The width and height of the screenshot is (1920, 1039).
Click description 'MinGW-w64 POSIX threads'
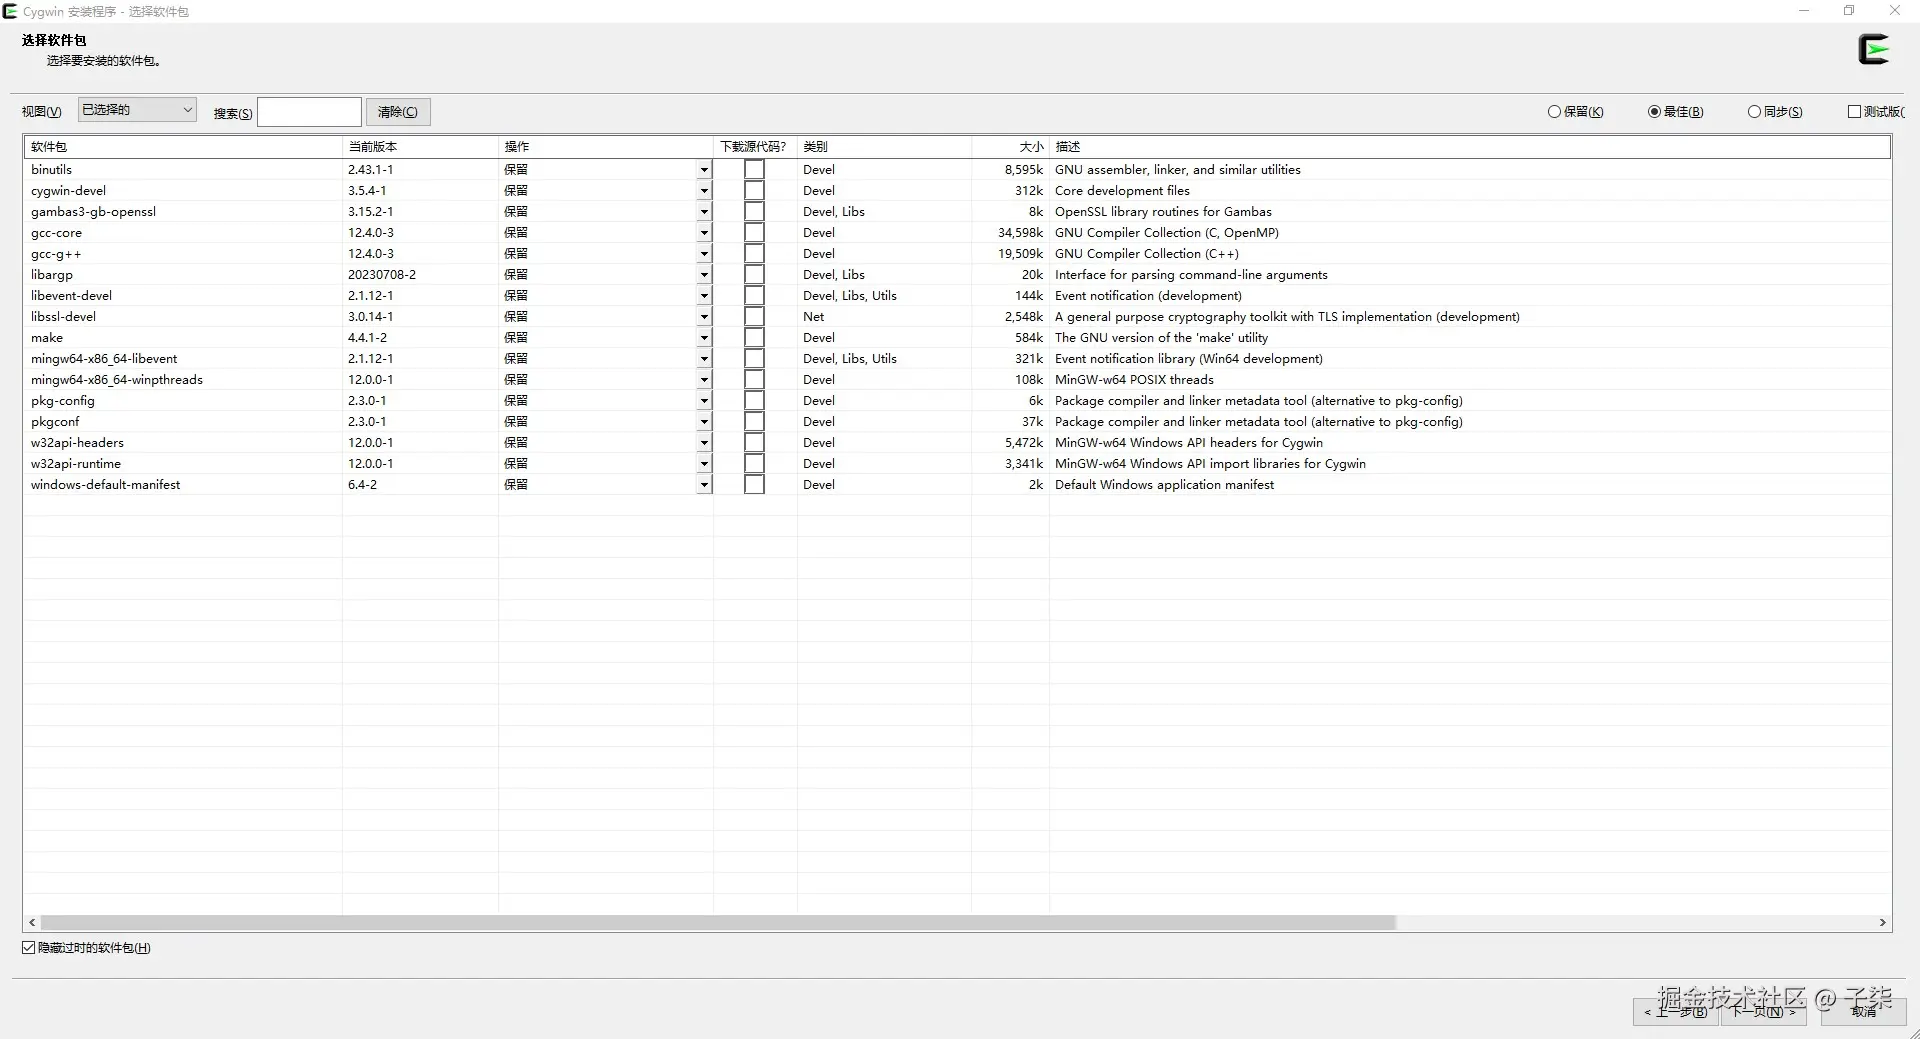click(1134, 380)
